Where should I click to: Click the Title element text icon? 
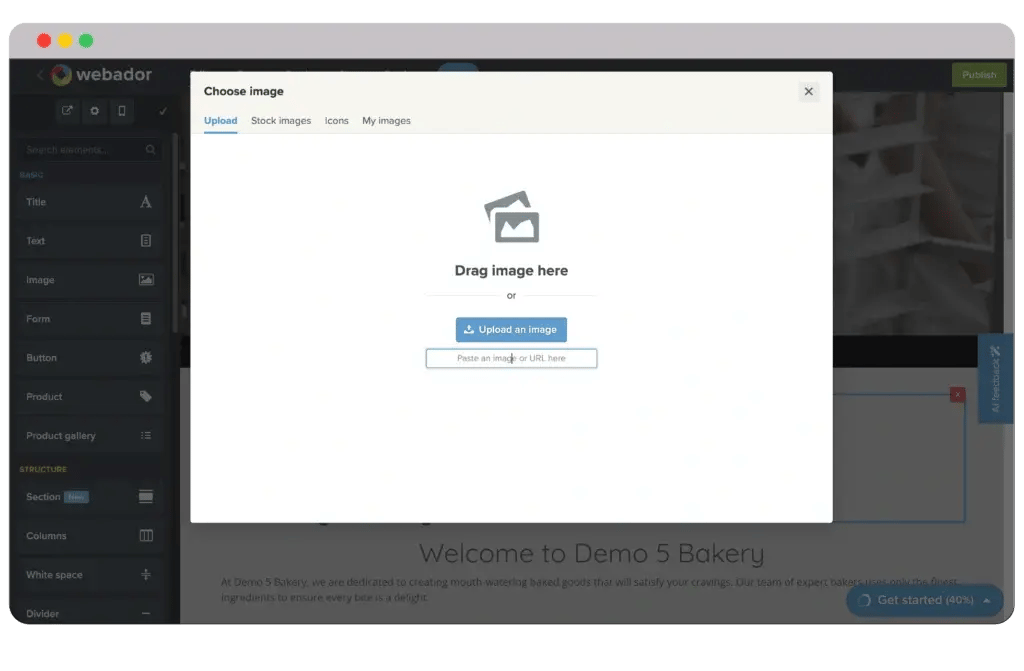146,202
